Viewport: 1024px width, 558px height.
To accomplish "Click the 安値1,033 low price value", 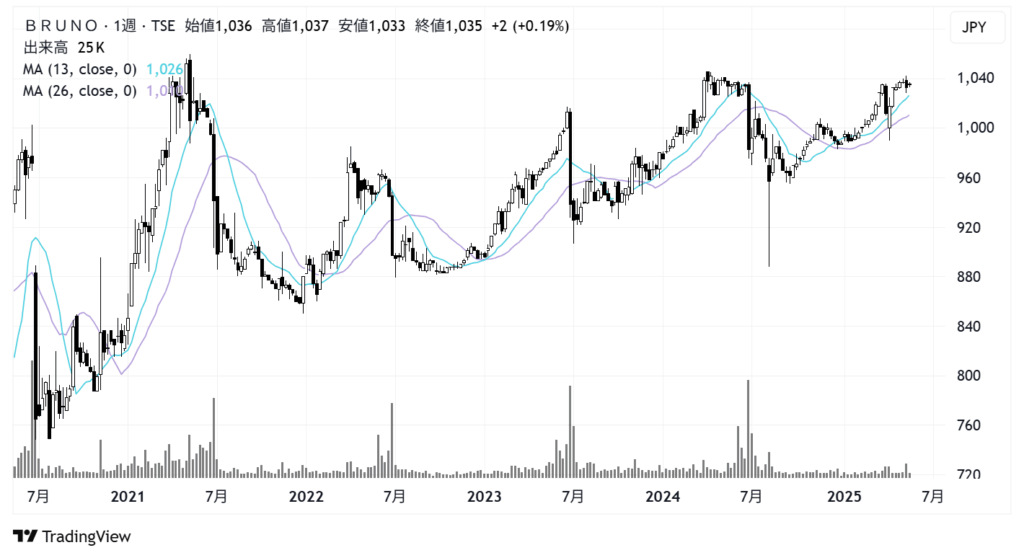I will point(372,25).
